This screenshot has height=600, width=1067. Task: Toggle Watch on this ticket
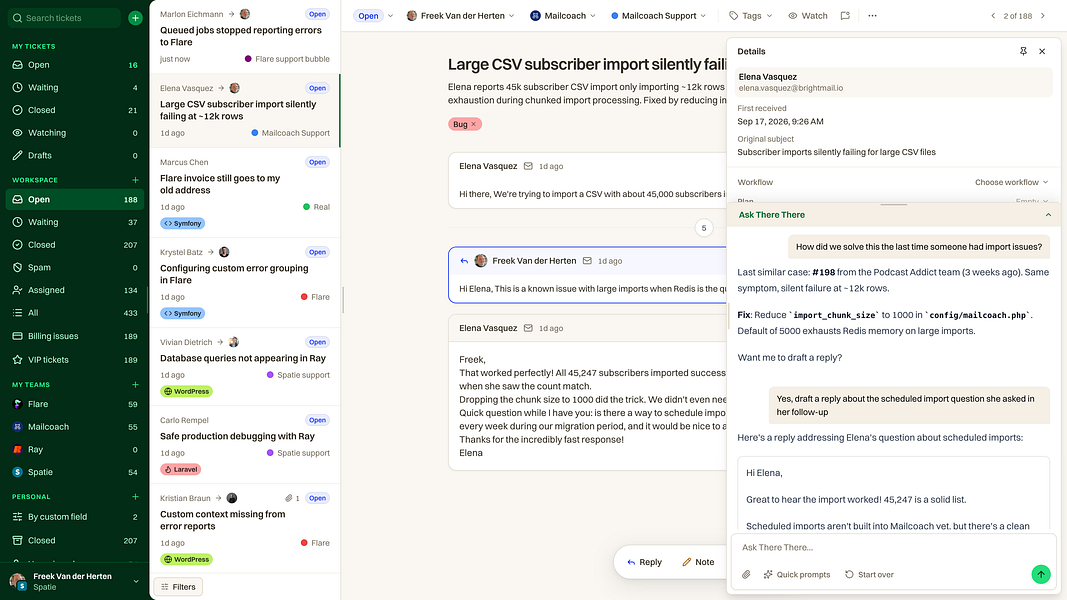pos(807,16)
